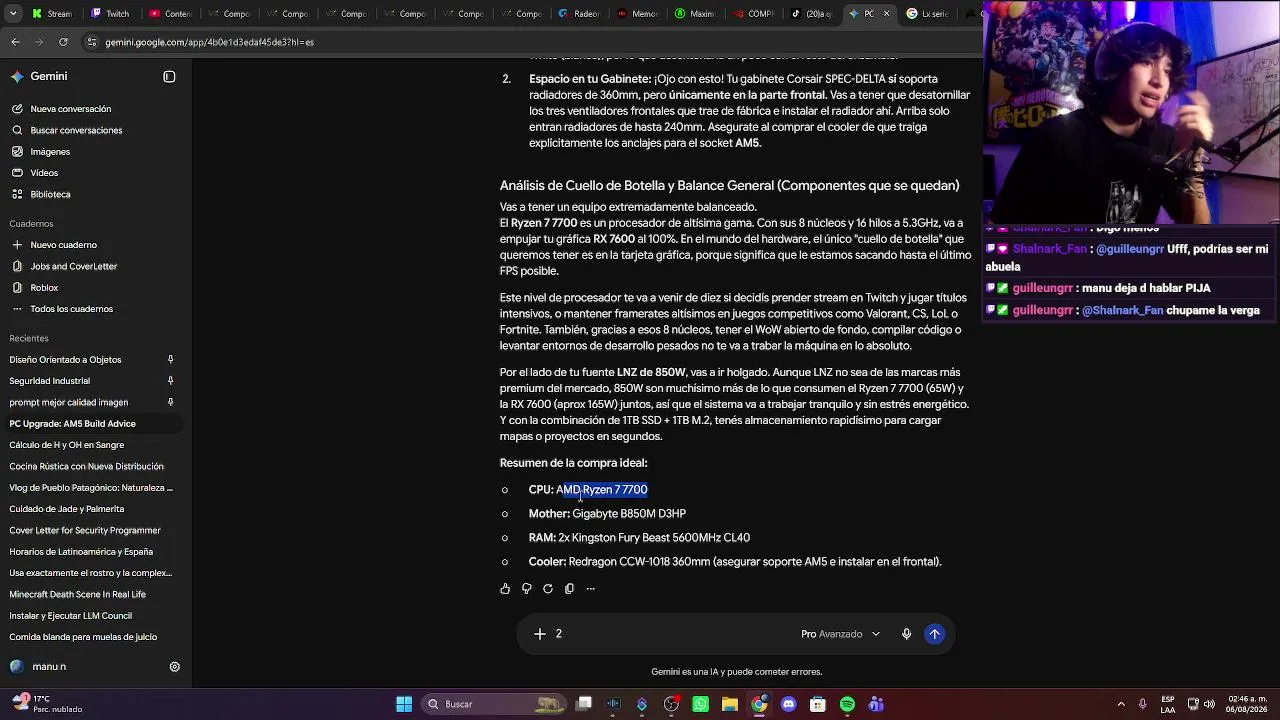Activate microphone voice input
The height and width of the screenshot is (720, 1280).
[907, 634]
